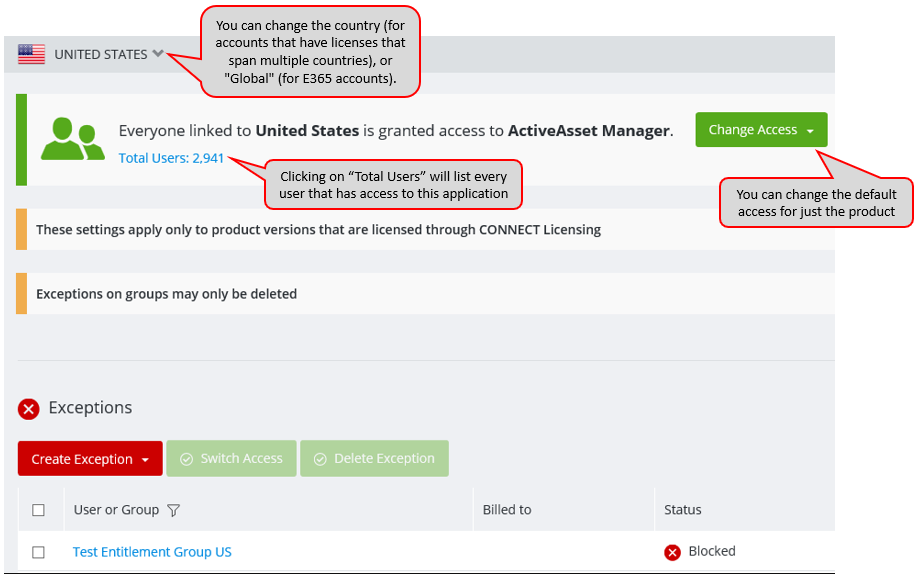Viewport: 917px width, 575px height.
Task: Tick the select-all checkbox in table header
Action: click(x=39, y=510)
